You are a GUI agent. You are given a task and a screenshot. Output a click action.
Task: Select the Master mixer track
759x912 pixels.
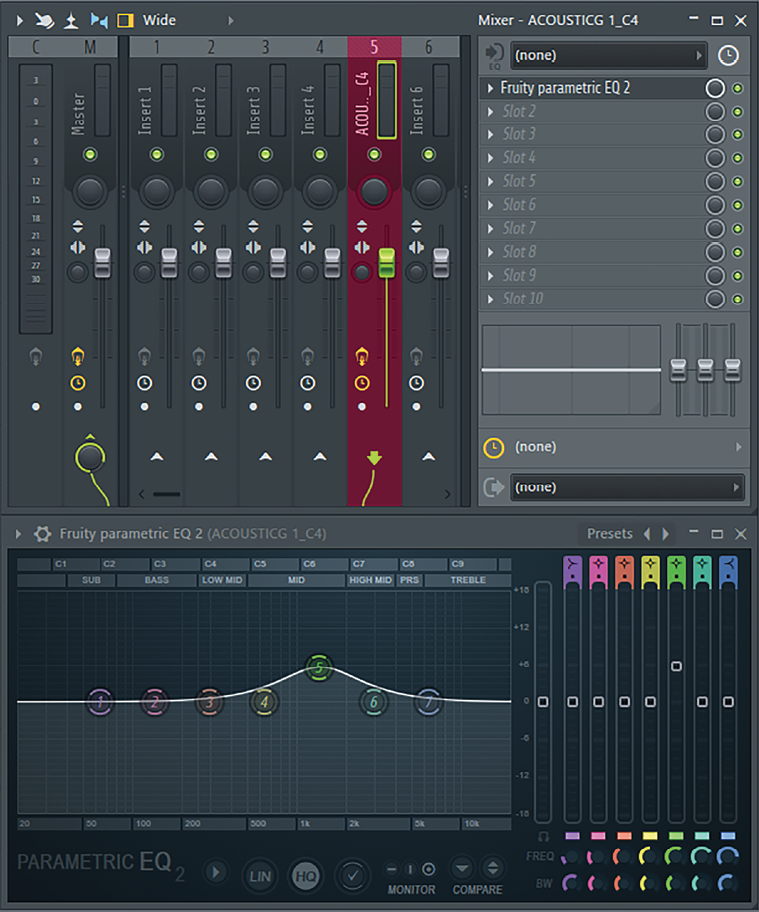(x=78, y=113)
